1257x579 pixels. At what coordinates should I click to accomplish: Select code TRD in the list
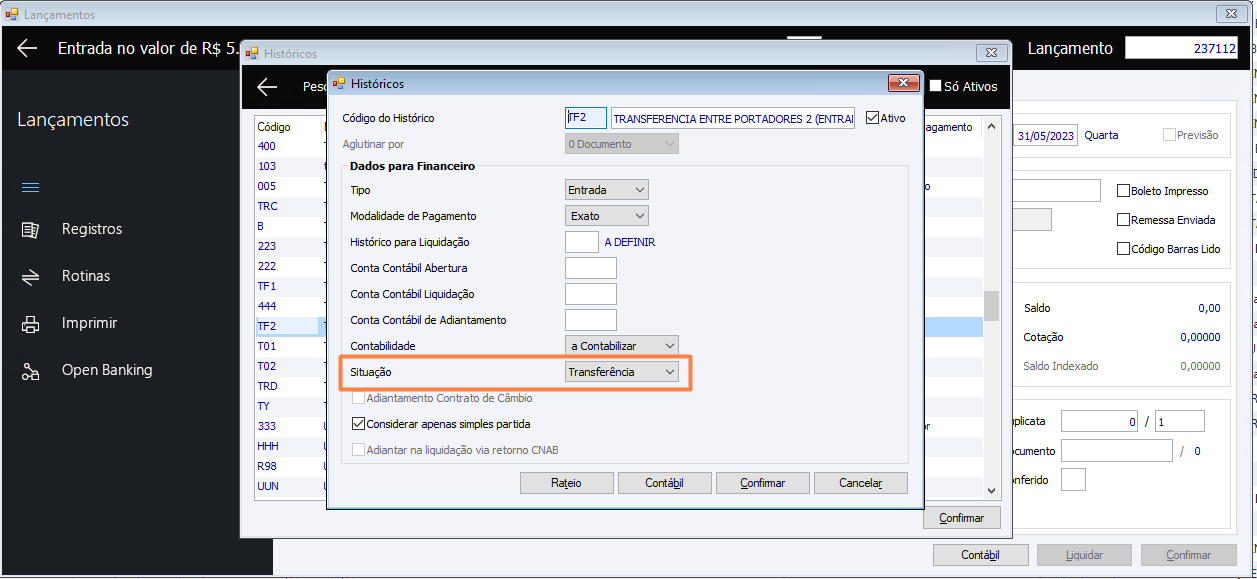click(x=267, y=386)
